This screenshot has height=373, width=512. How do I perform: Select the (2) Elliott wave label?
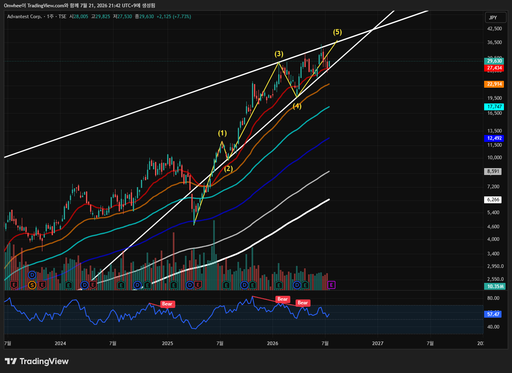click(228, 169)
